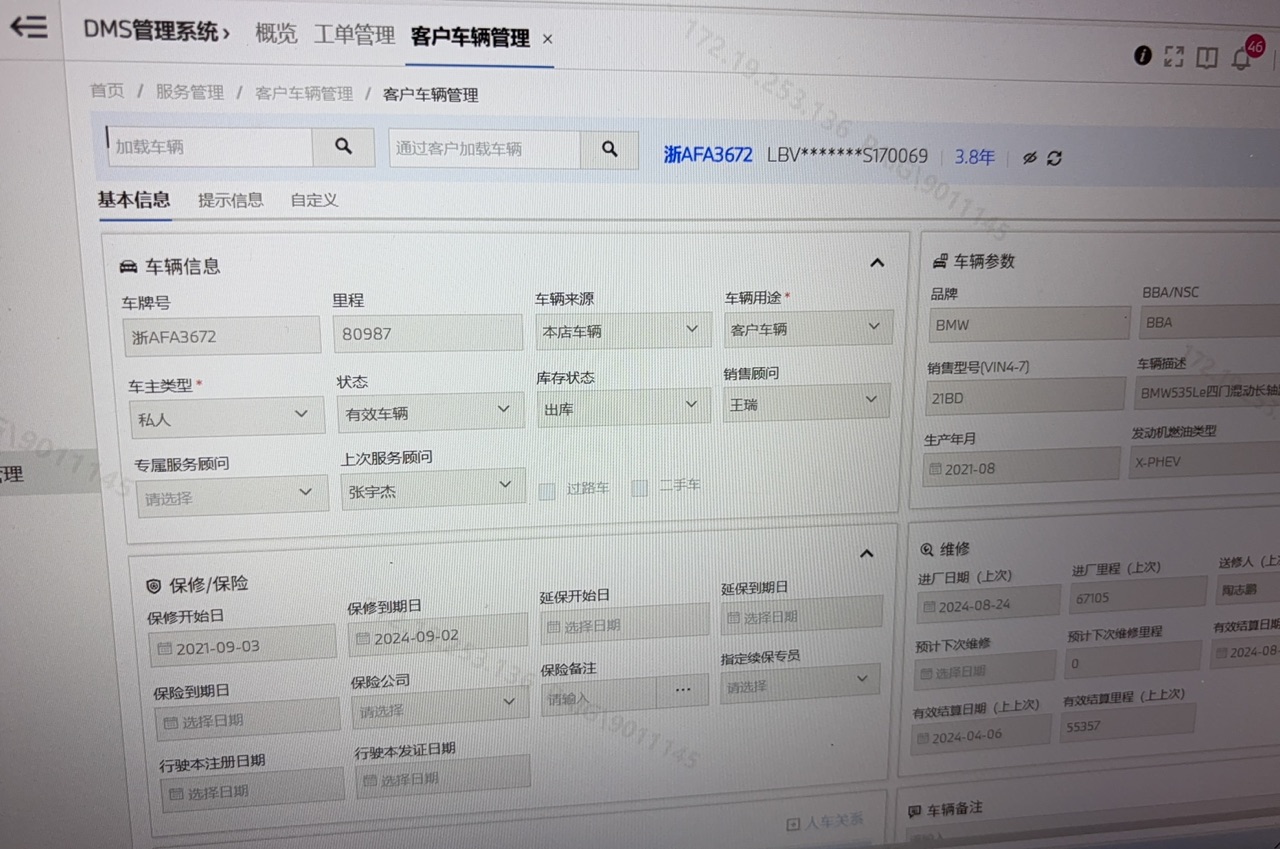Click the 品牌 field showing BMW
The width and height of the screenshot is (1280, 849).
pyautogui.click(x=1028, y=324)
